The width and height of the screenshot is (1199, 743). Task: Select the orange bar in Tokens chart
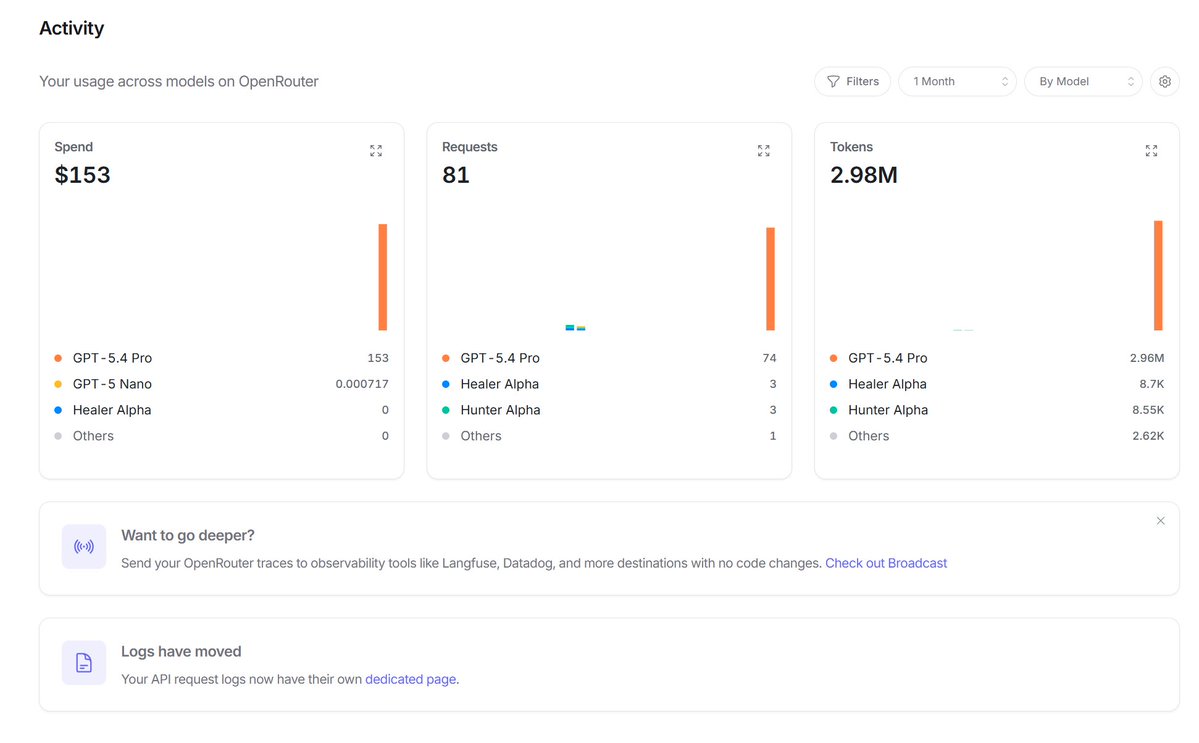tap(1158, 275)
